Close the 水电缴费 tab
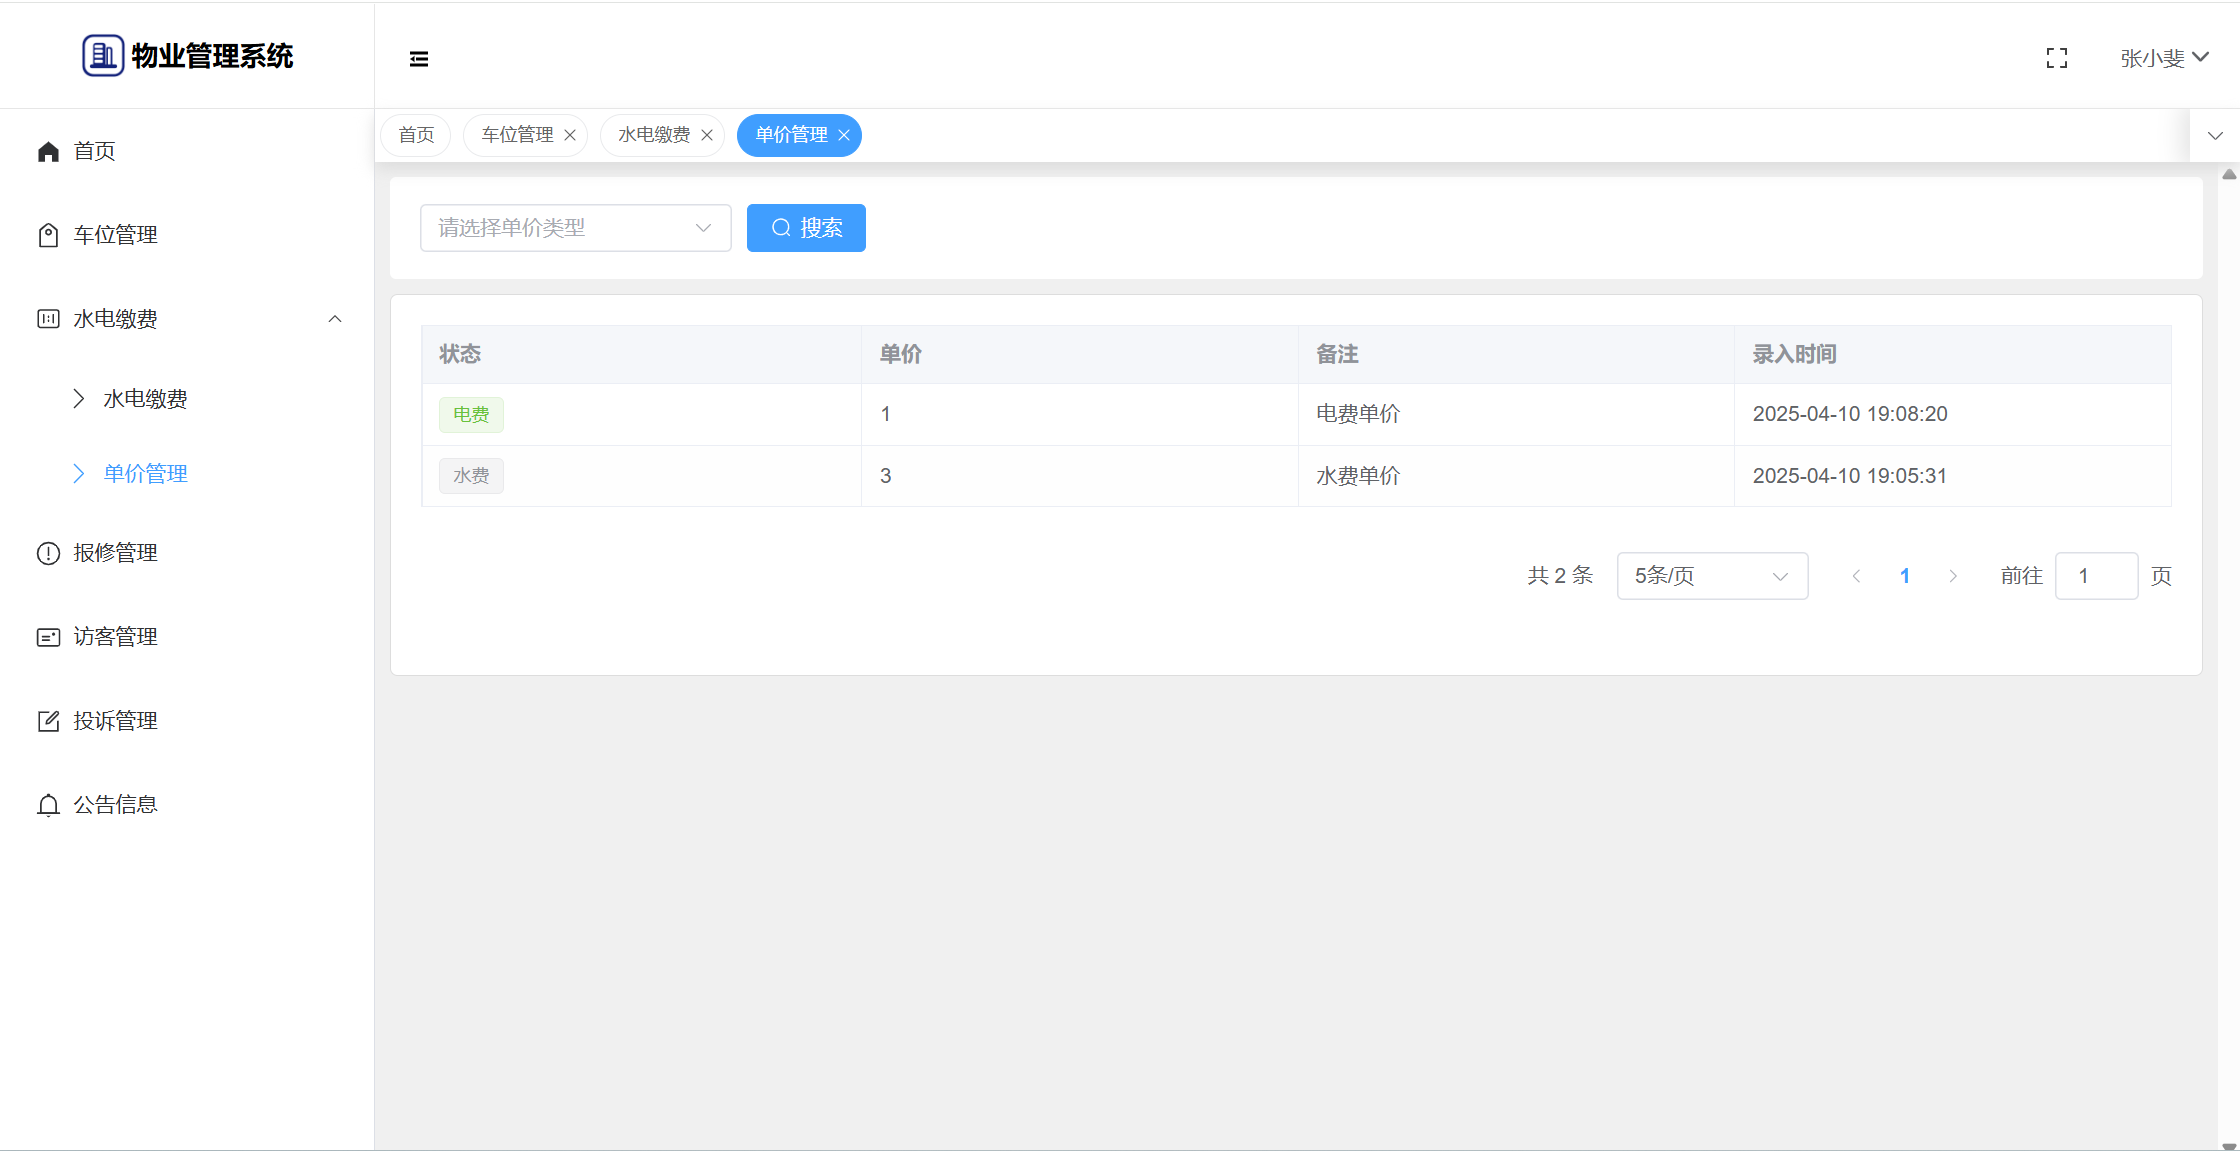2240x1151 pixels. (707, 135)
